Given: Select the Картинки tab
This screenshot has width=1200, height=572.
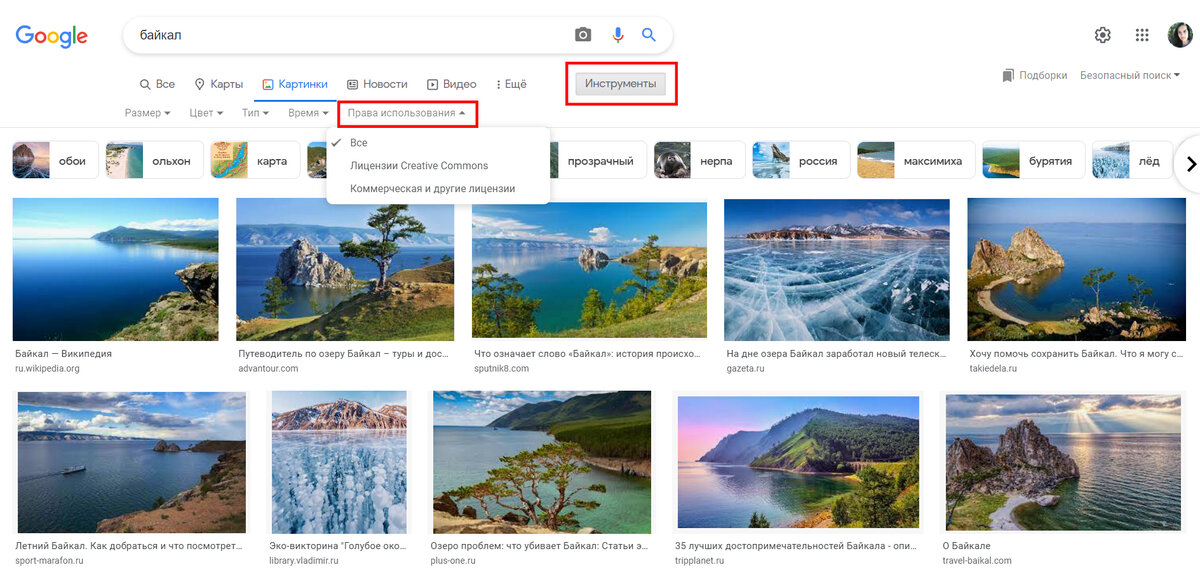Looking at the screenshot, I should [x=295, y=84].
